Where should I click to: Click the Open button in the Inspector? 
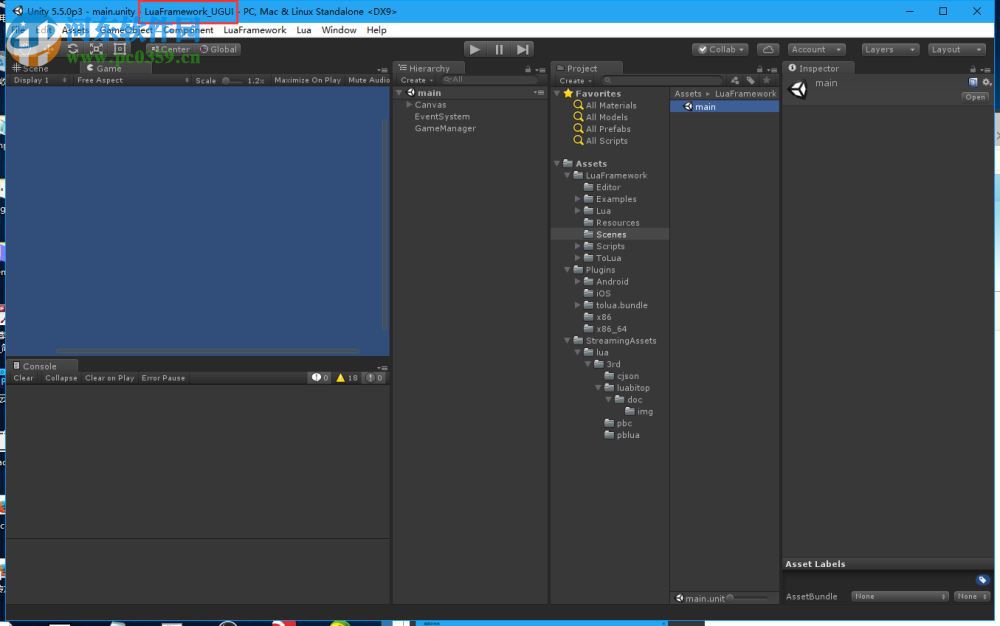pyautogui.click(x=974, y=97)
